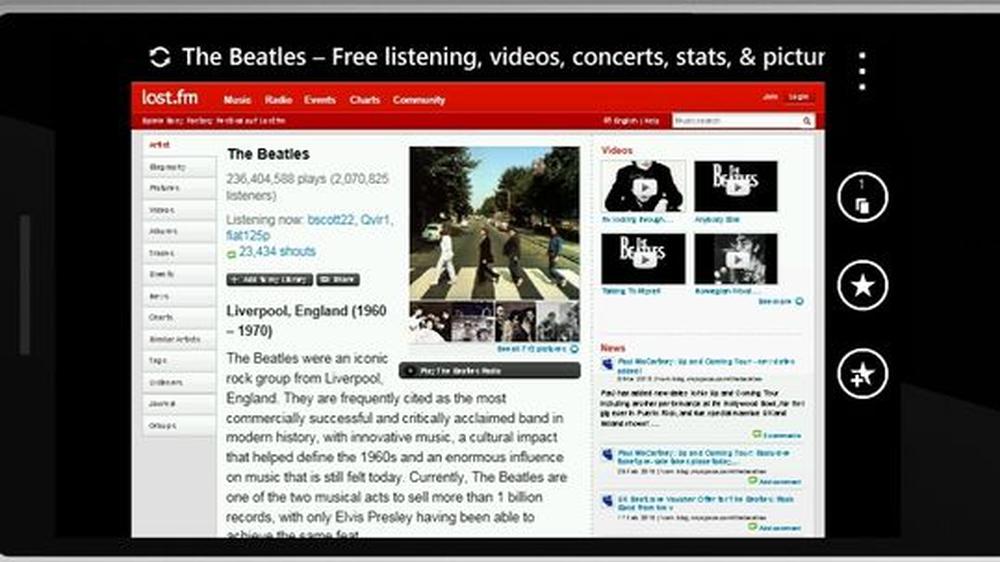This screenshot has width=1000, height=562.
Task: Open the browser tabs button
Action: click(x=862, y=197)
